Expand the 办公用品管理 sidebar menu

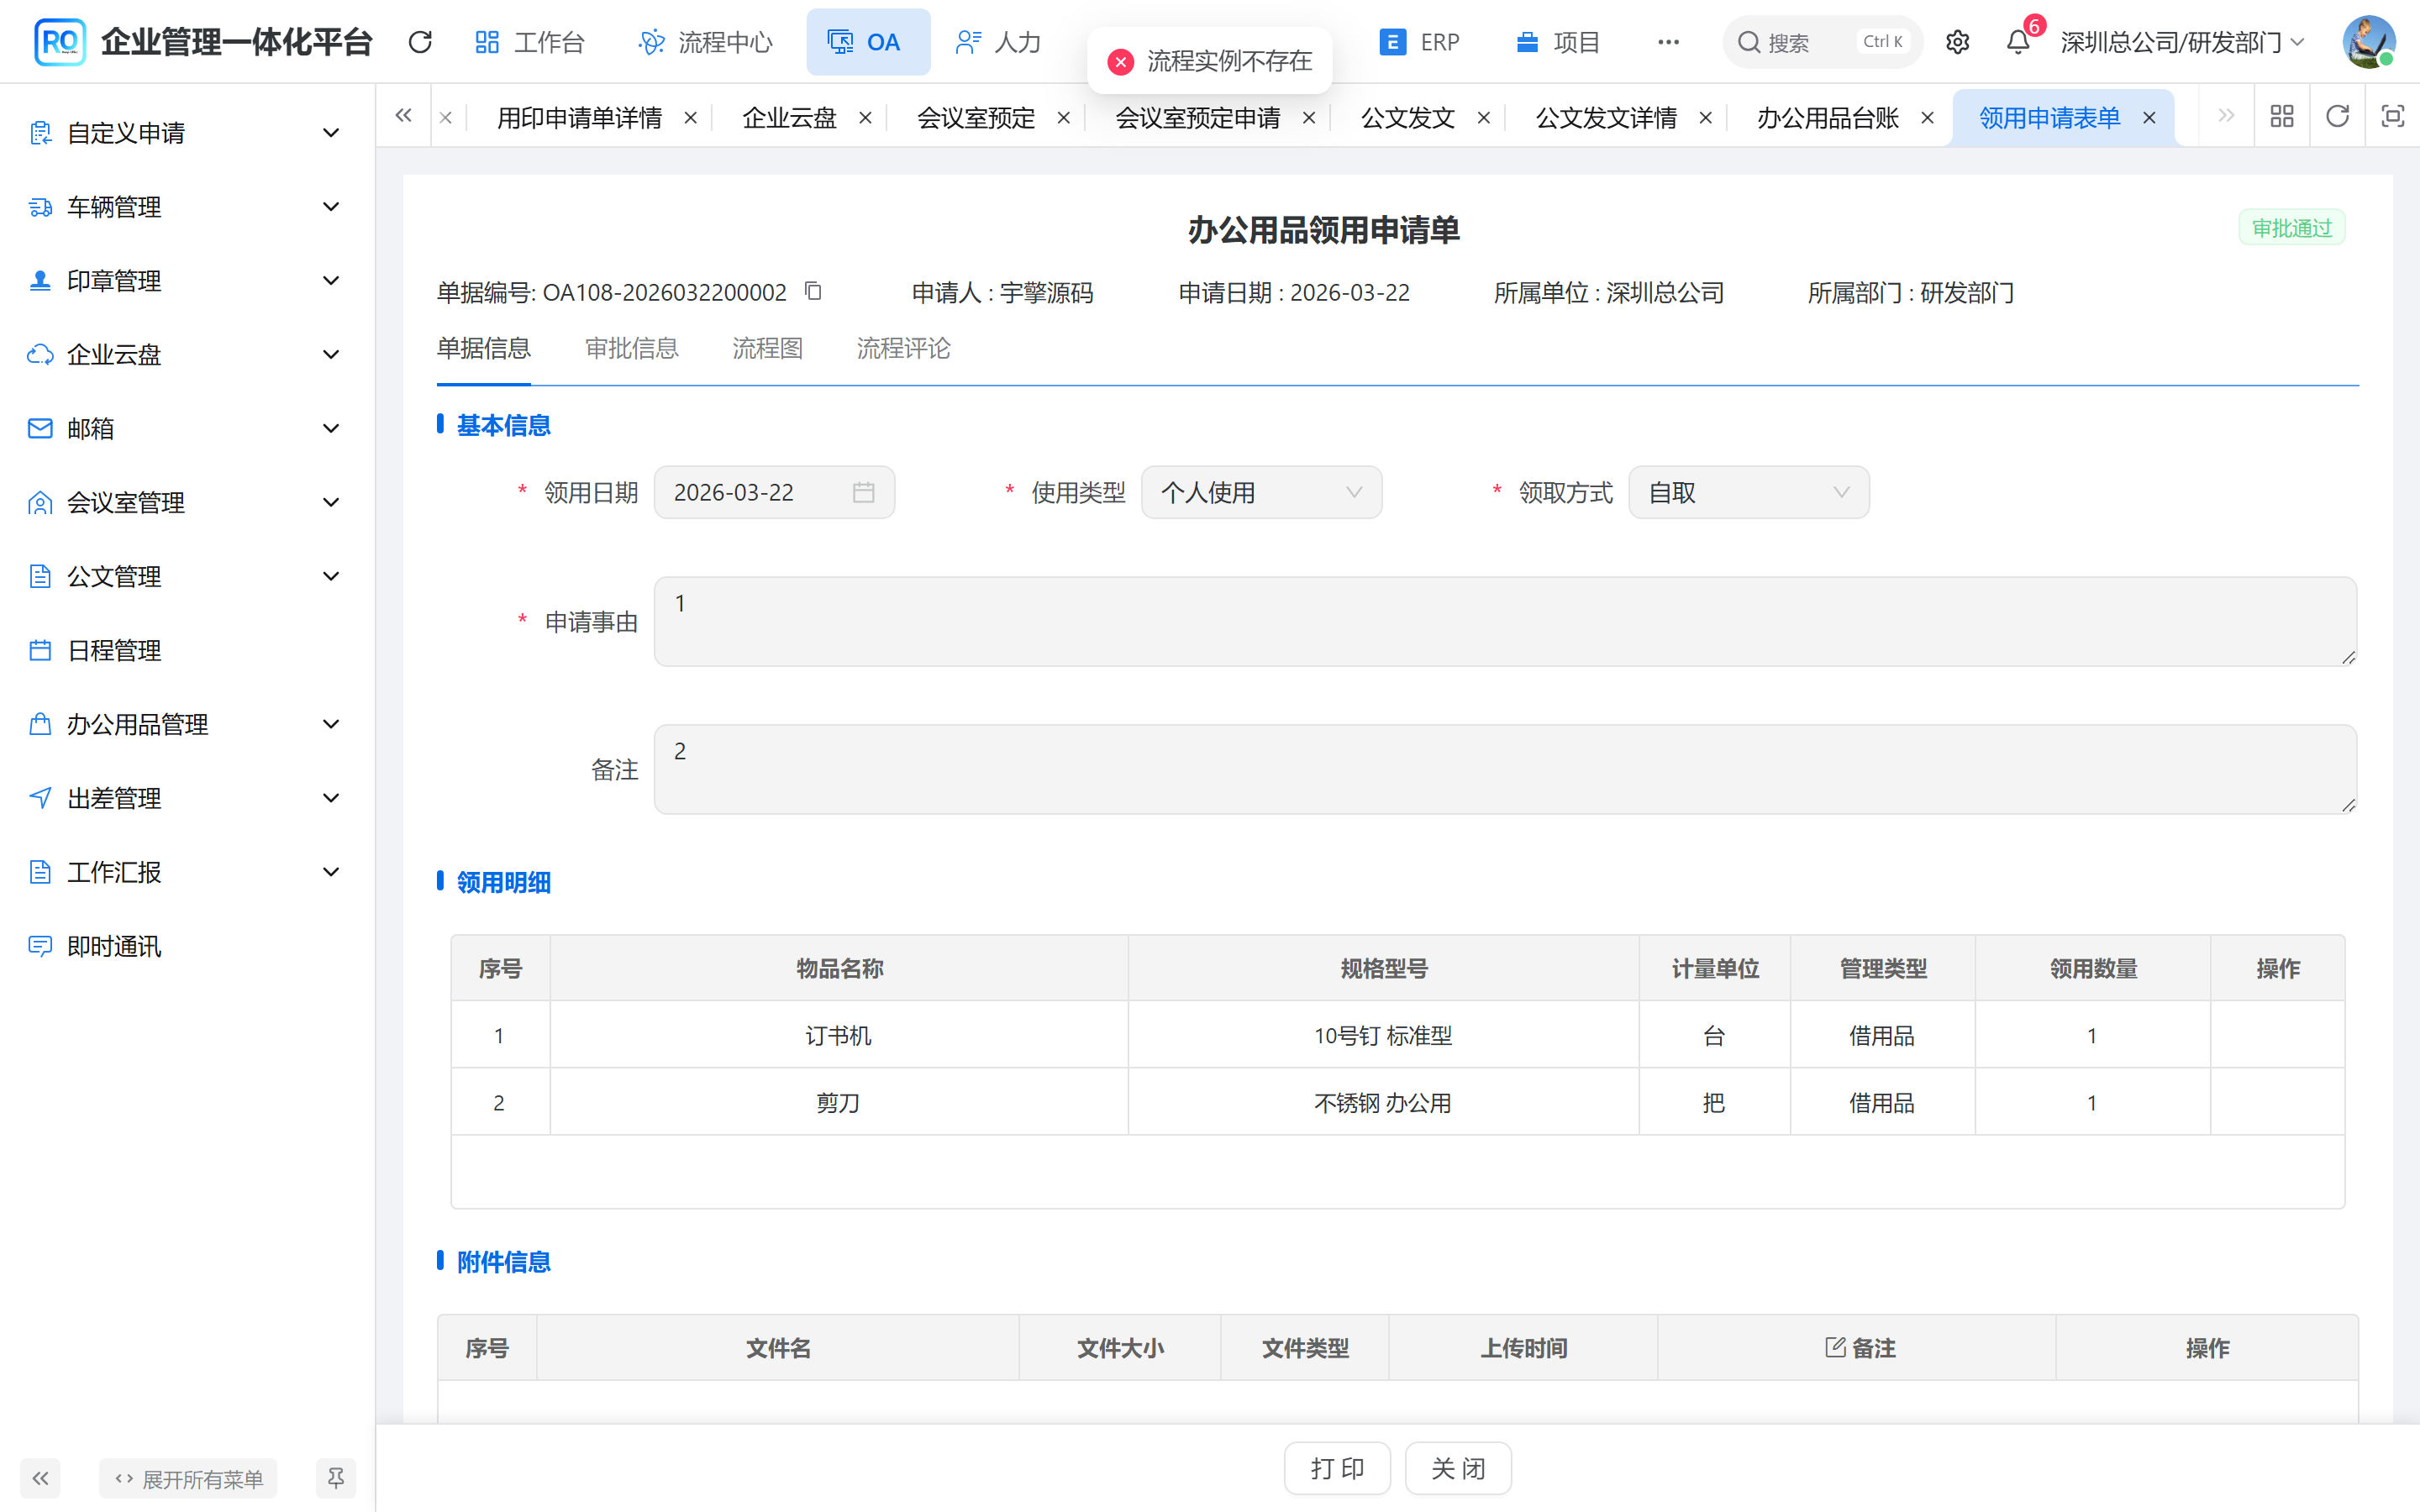187,724
